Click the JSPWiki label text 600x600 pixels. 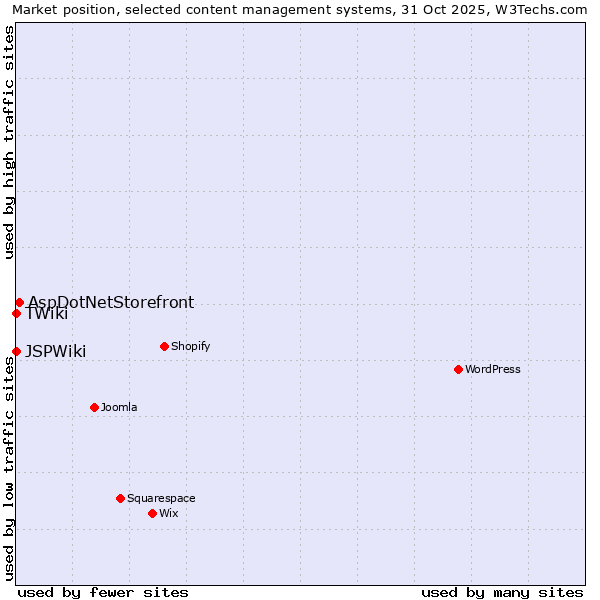[x=56, y=351]
